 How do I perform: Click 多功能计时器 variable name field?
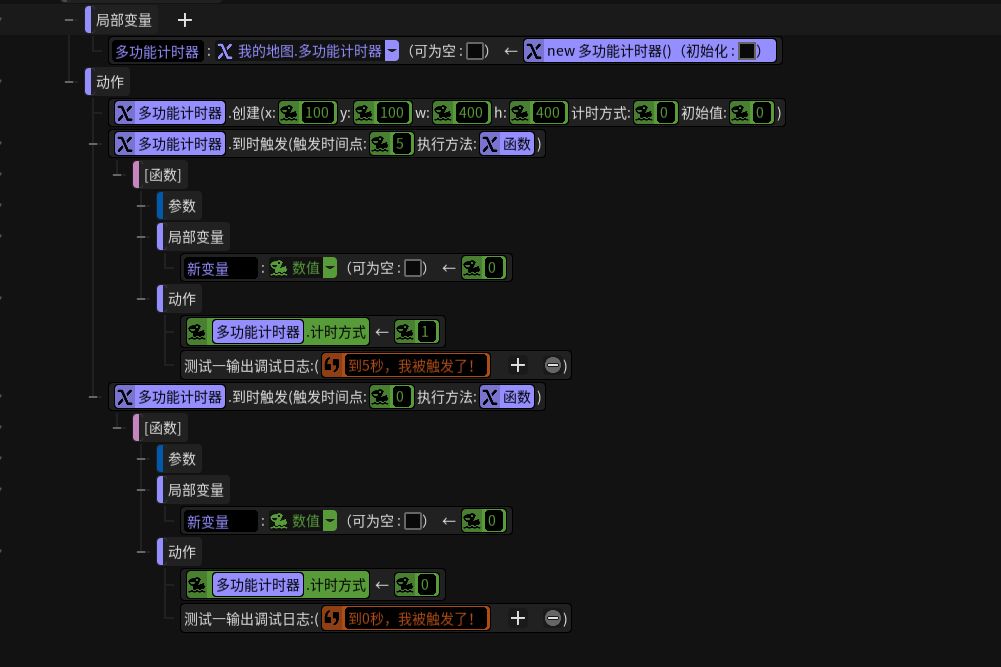(157, 52)
